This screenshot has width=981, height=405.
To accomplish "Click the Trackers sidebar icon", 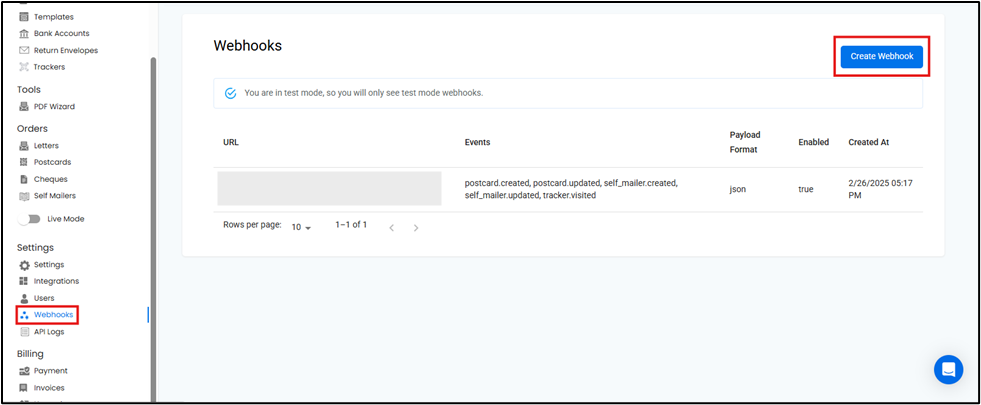I will (24, 66).
